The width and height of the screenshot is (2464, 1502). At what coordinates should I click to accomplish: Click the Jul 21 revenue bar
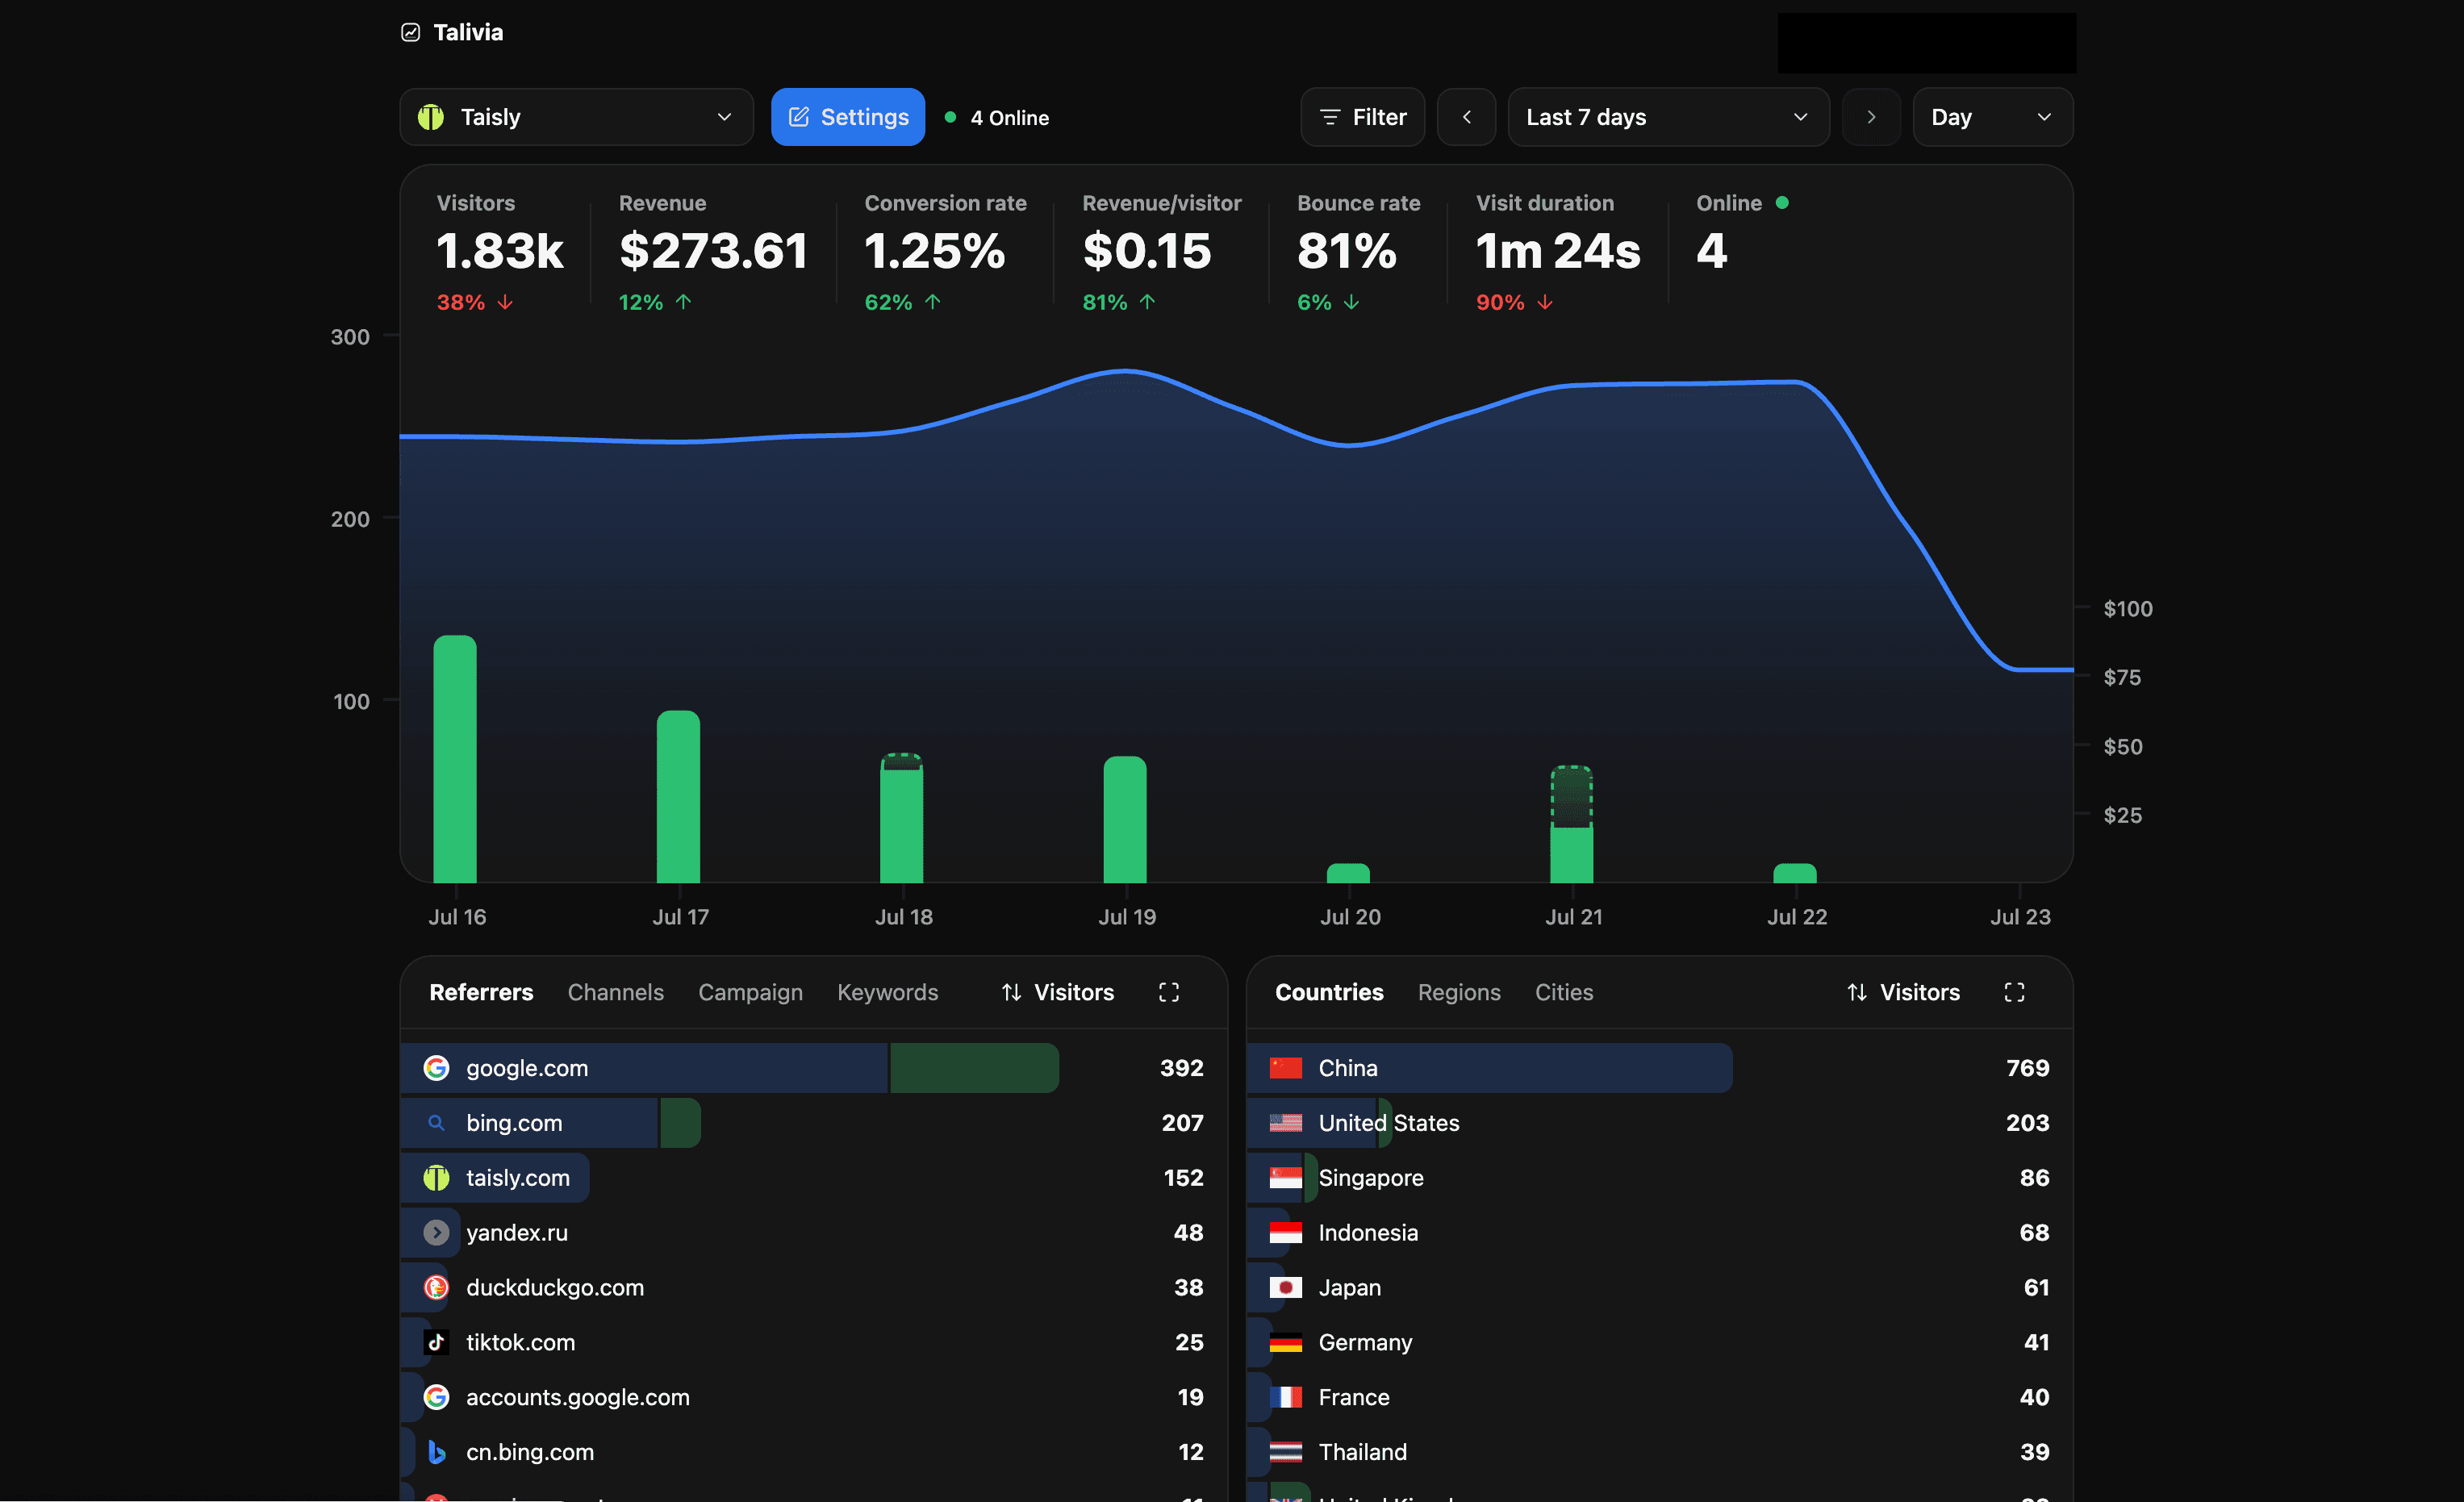1571,824
